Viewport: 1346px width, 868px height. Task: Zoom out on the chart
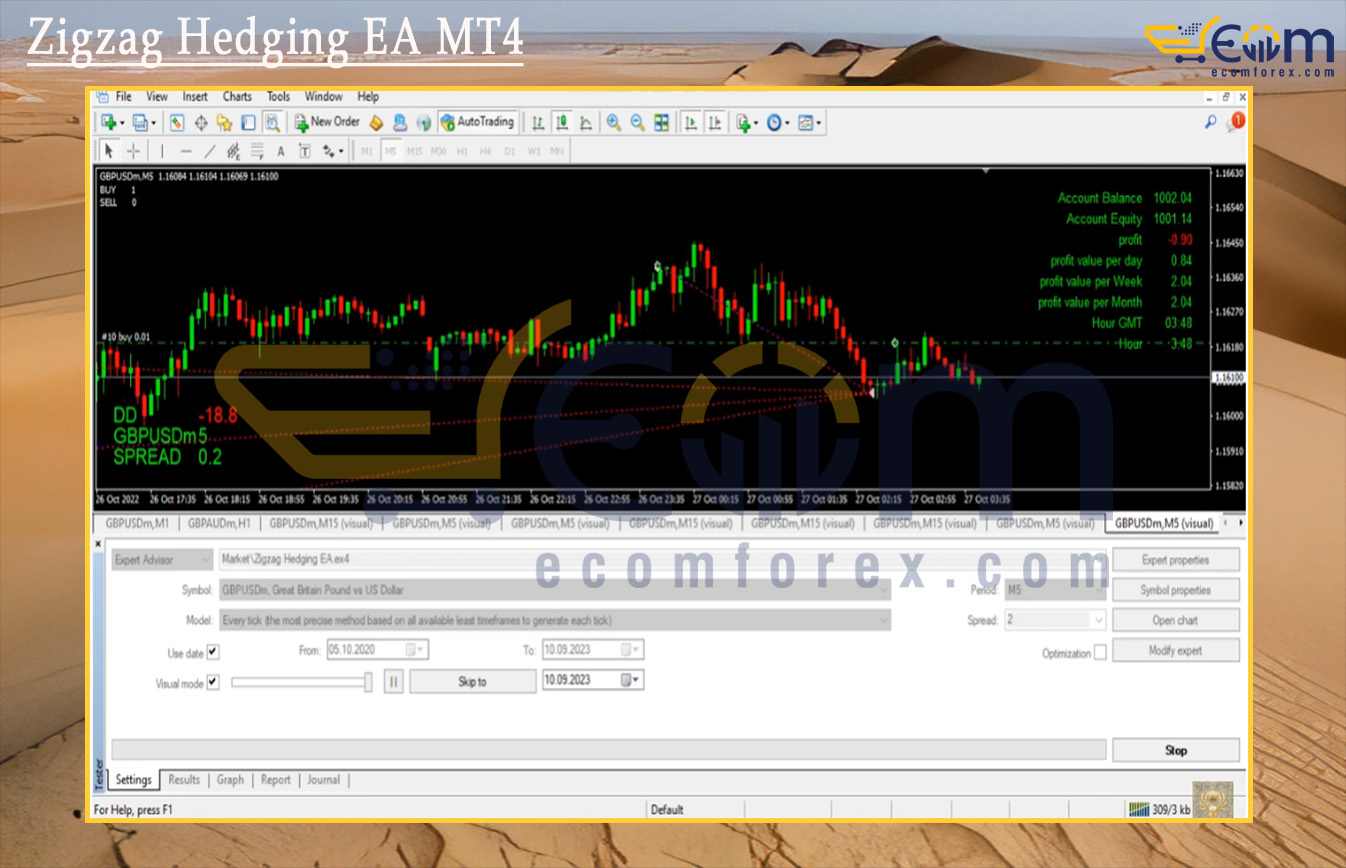click(x=636, y=122)
